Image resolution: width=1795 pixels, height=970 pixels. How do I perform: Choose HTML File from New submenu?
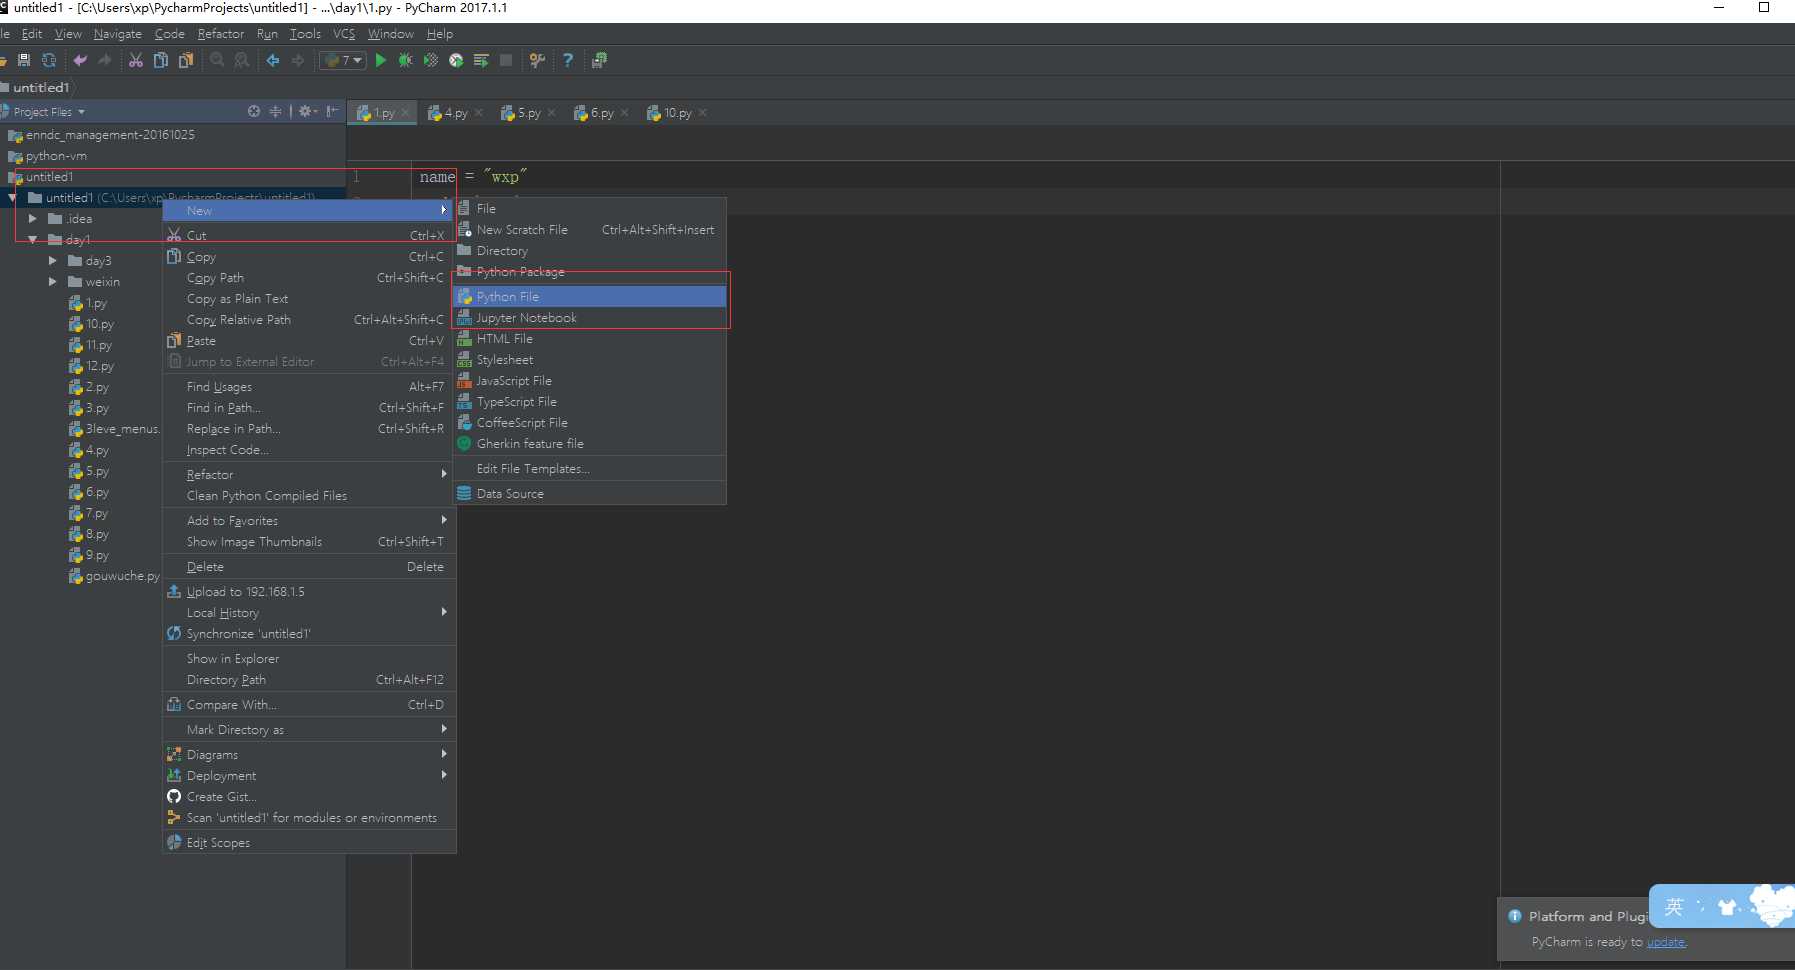point(590,338)
